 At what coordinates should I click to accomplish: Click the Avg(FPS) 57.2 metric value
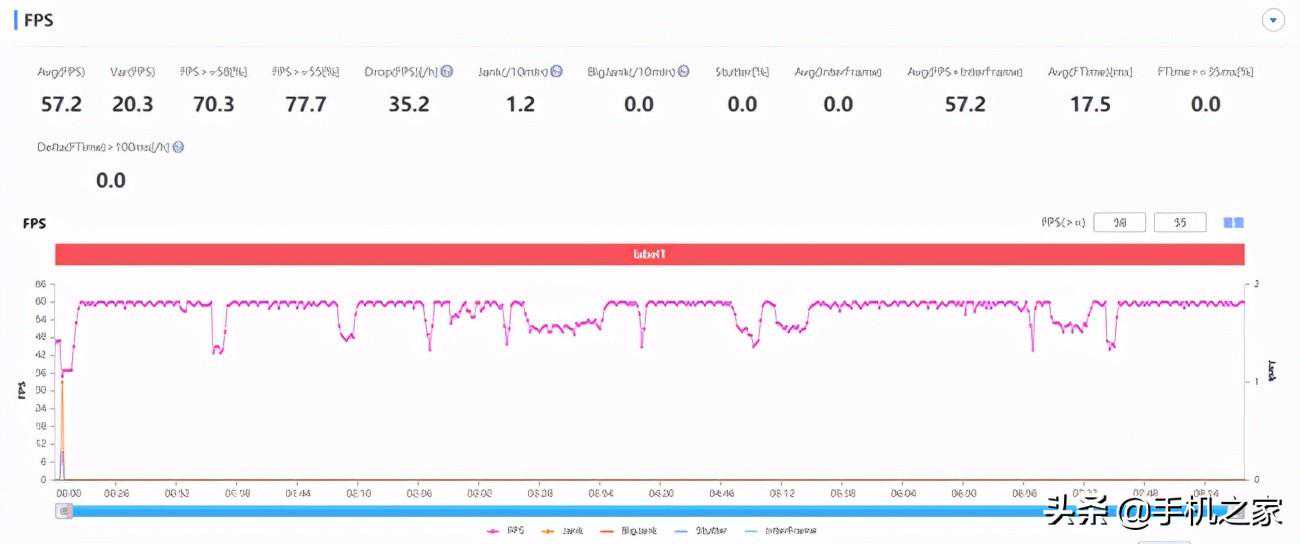pyautogui.click(x=61, y=104)
